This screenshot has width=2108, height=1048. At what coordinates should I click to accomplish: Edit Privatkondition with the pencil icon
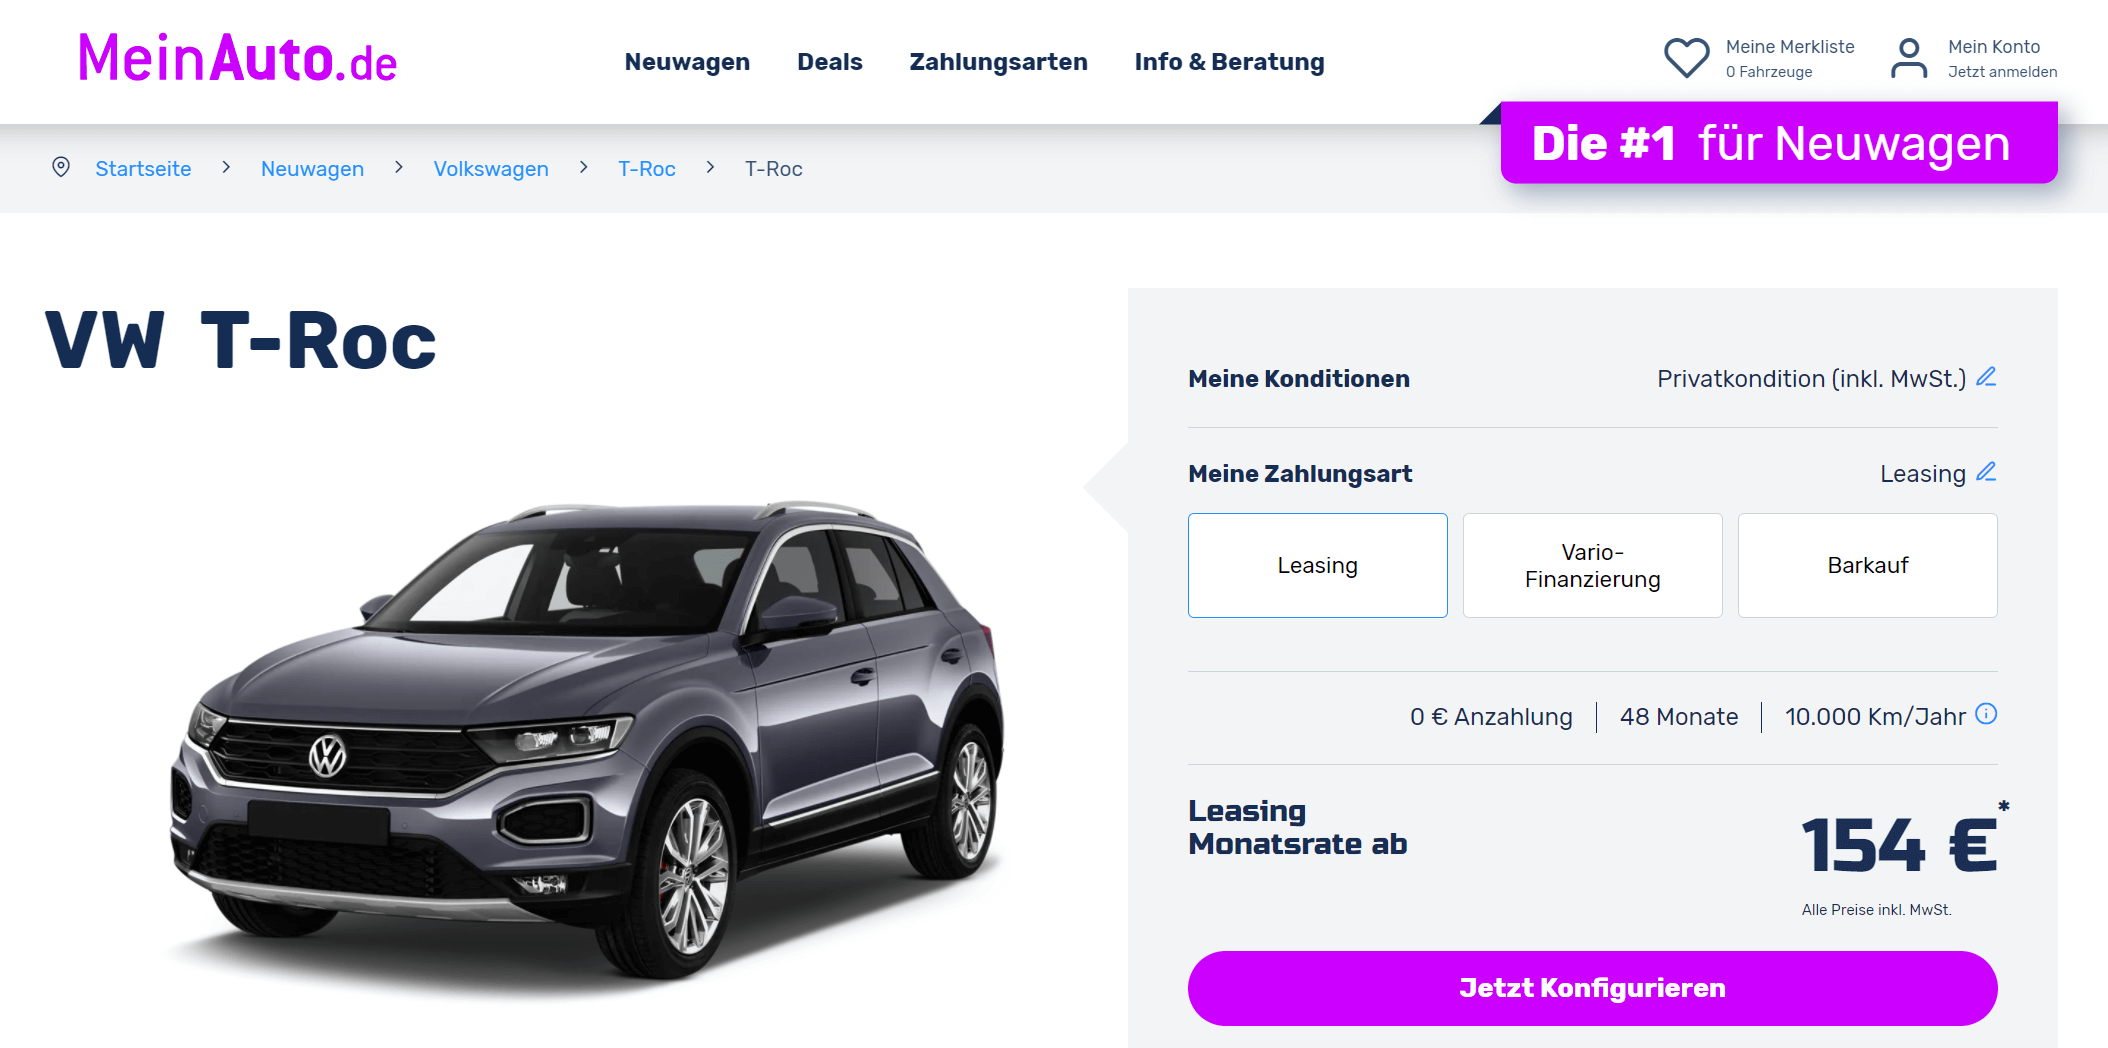tap(1986, 377)
